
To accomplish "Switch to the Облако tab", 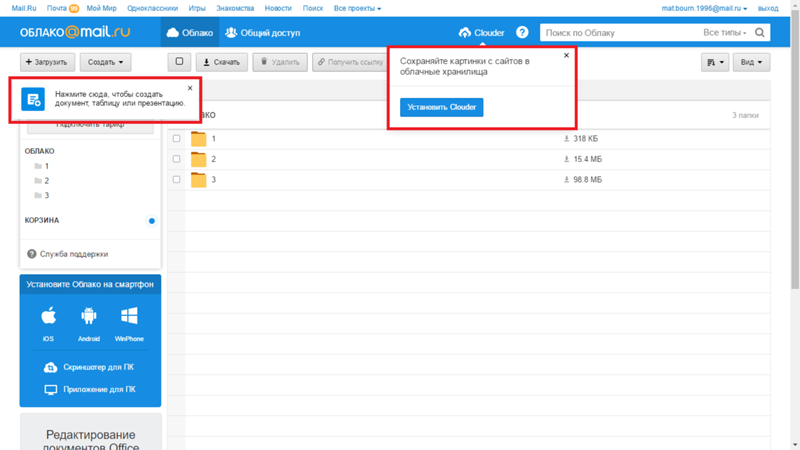I will pos(190,33).
